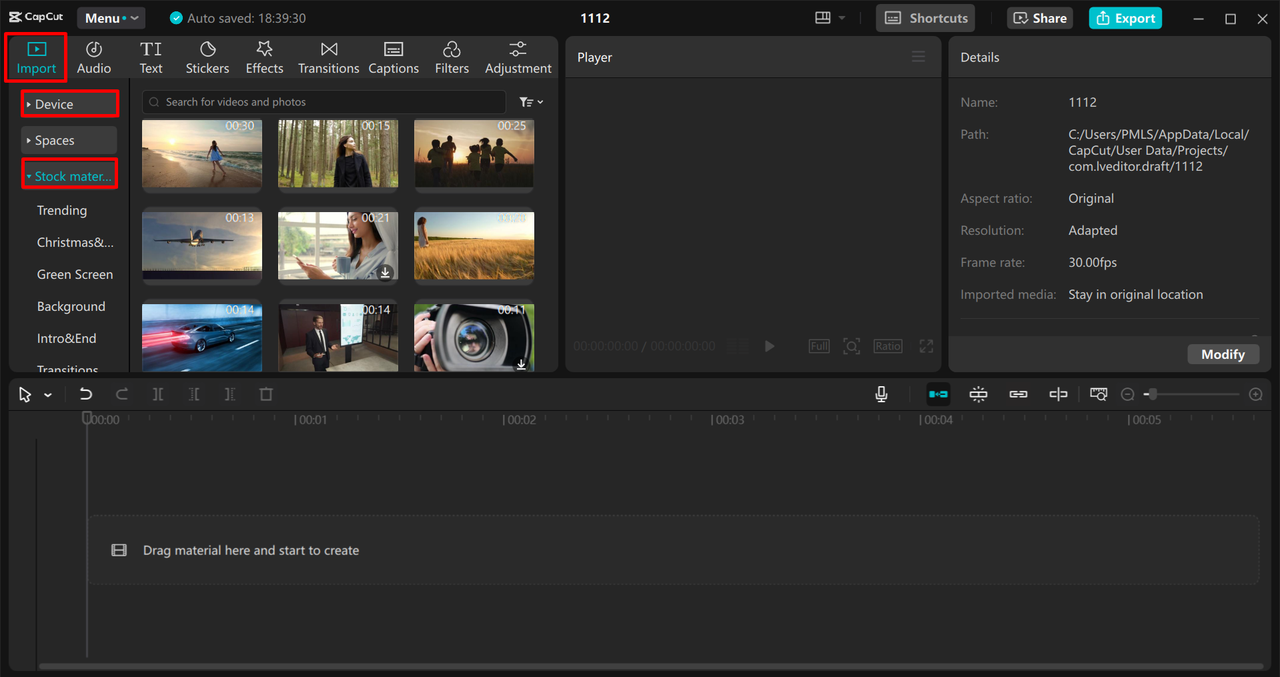The height and width of the screenshot is (677, 1280).
Task: Open the layout selector dropdown
Action: pyautogui.click(x=830, y=18)
